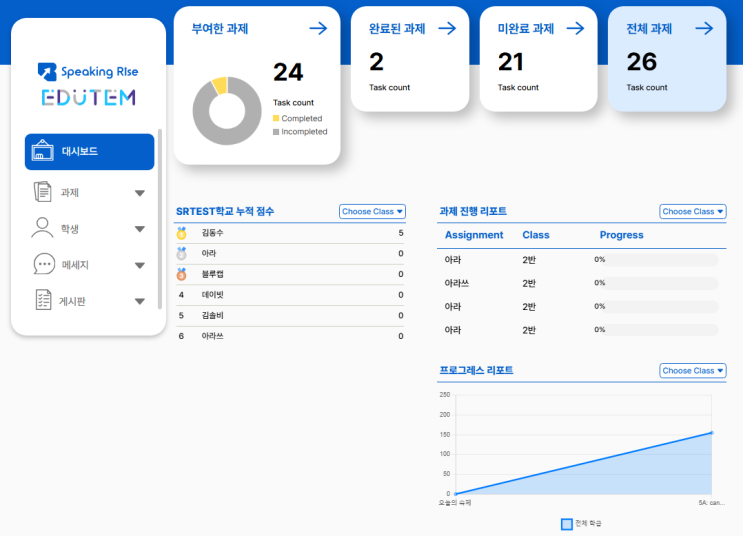This screenshot has height=536, width=743.
Task: Open 부여한 과제 via its arrow
Action: (318, 28)
